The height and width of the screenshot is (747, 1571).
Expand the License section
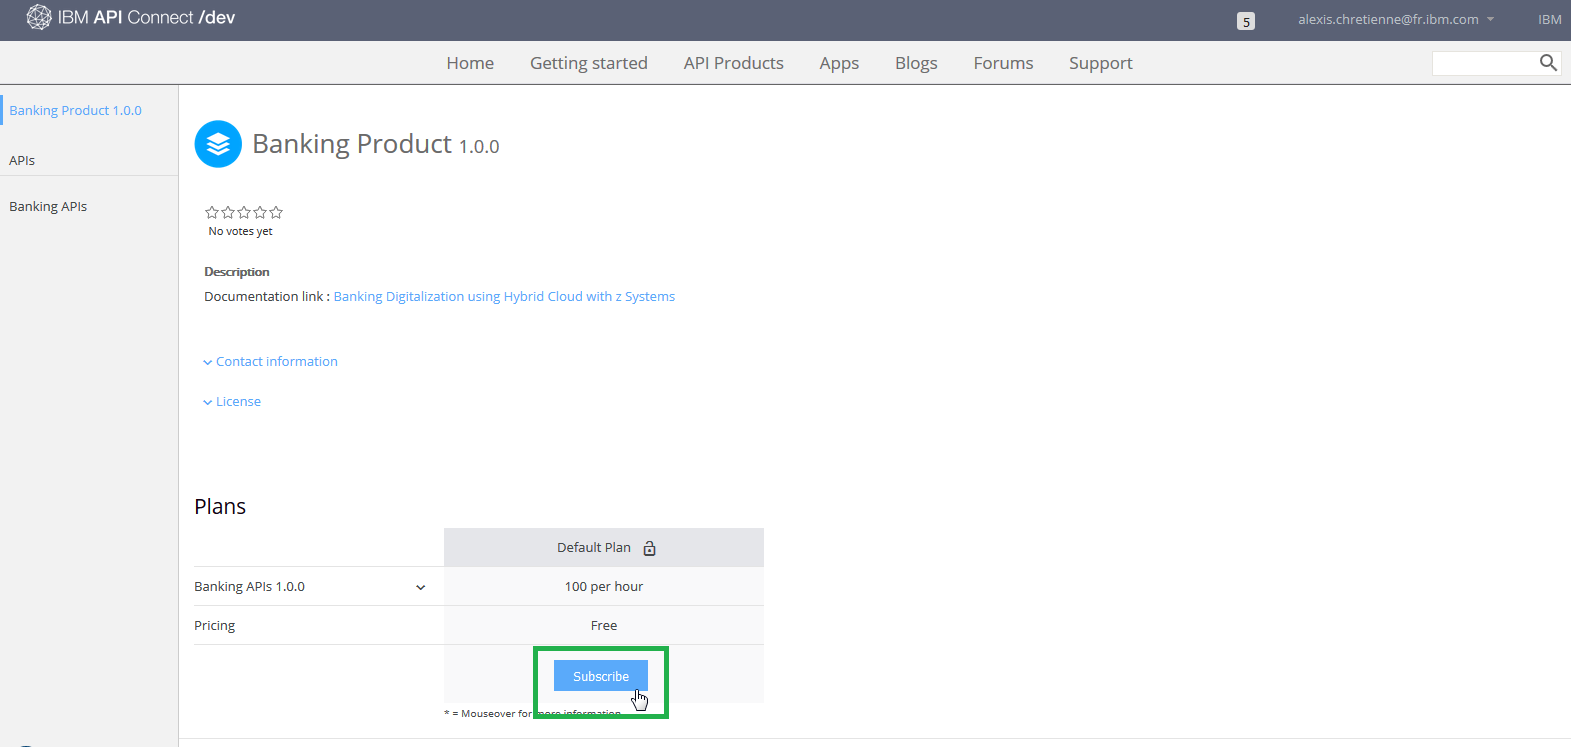click(232, 401)
